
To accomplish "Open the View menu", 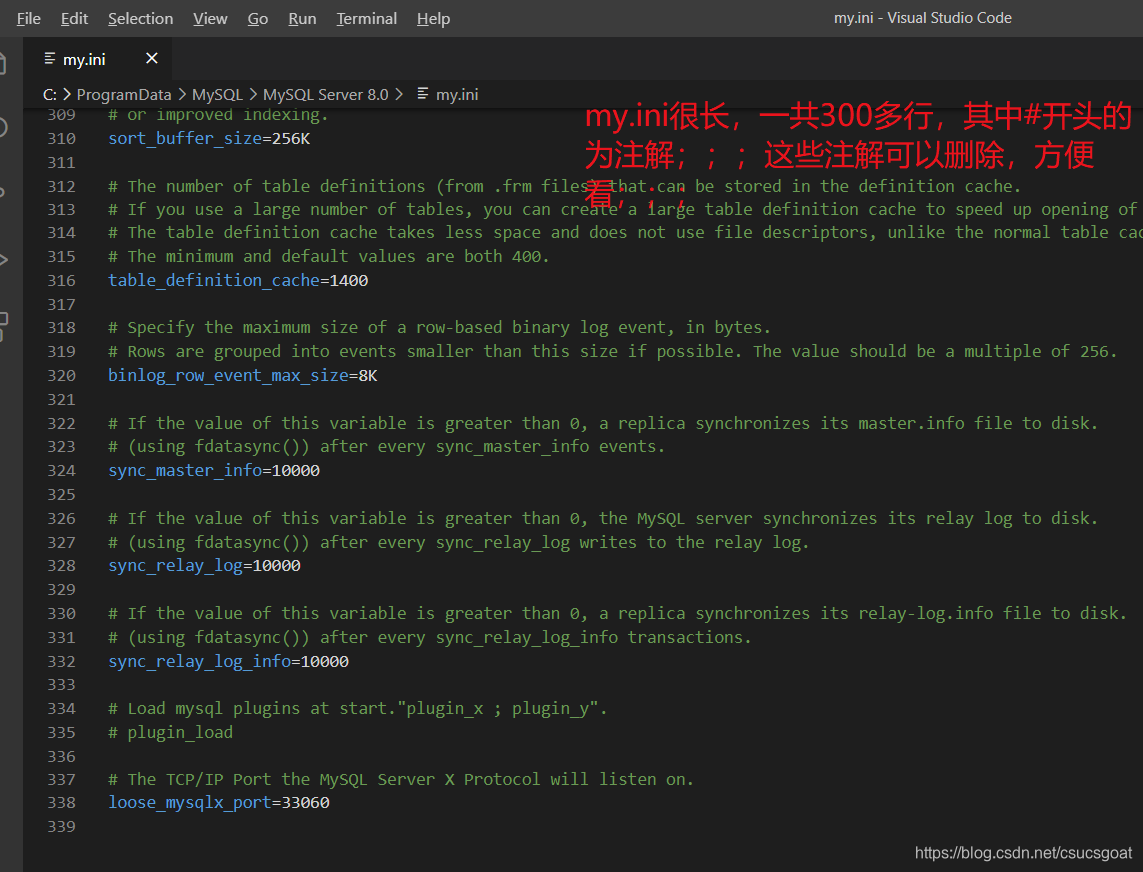I will [x=210, y=18].
